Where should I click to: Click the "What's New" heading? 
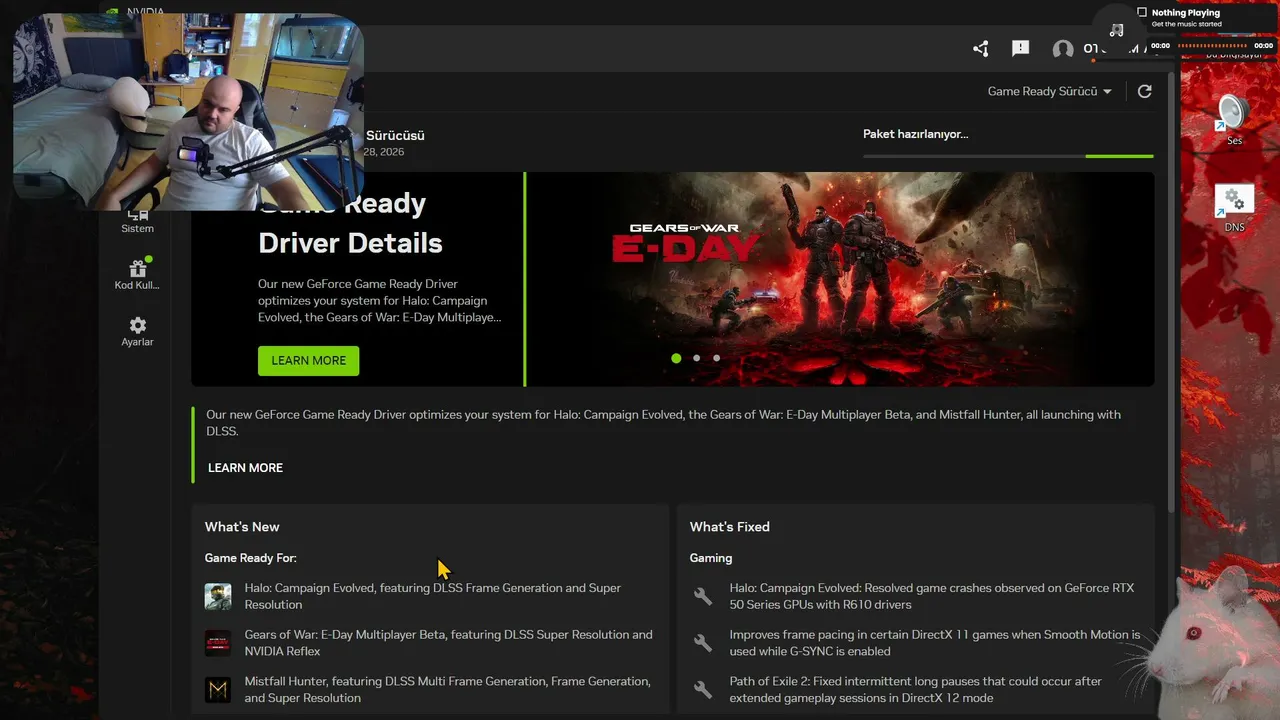click(242, 527)
